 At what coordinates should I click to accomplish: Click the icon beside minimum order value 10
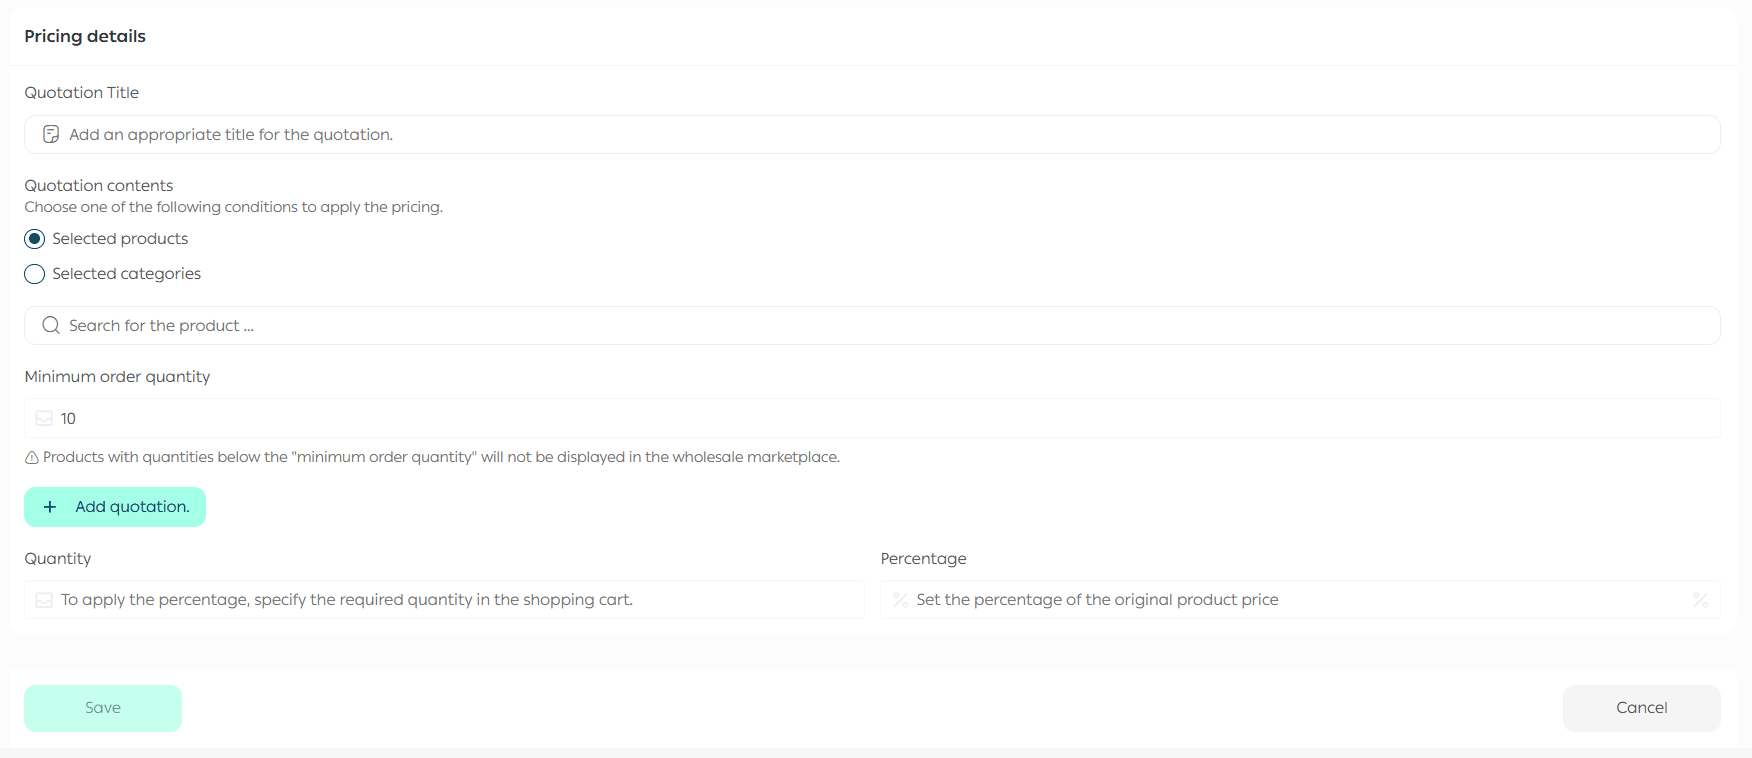pos(44,418)
